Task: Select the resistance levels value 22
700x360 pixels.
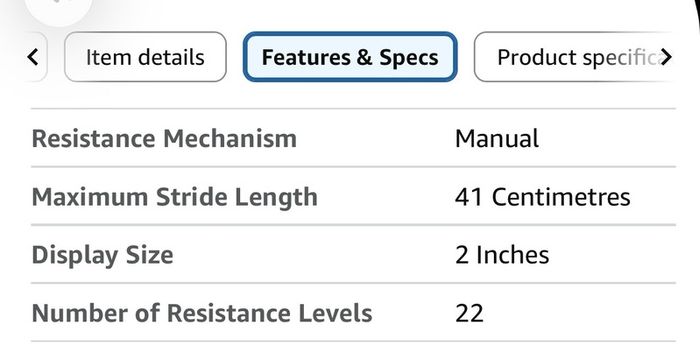Action: pos(469,314)
